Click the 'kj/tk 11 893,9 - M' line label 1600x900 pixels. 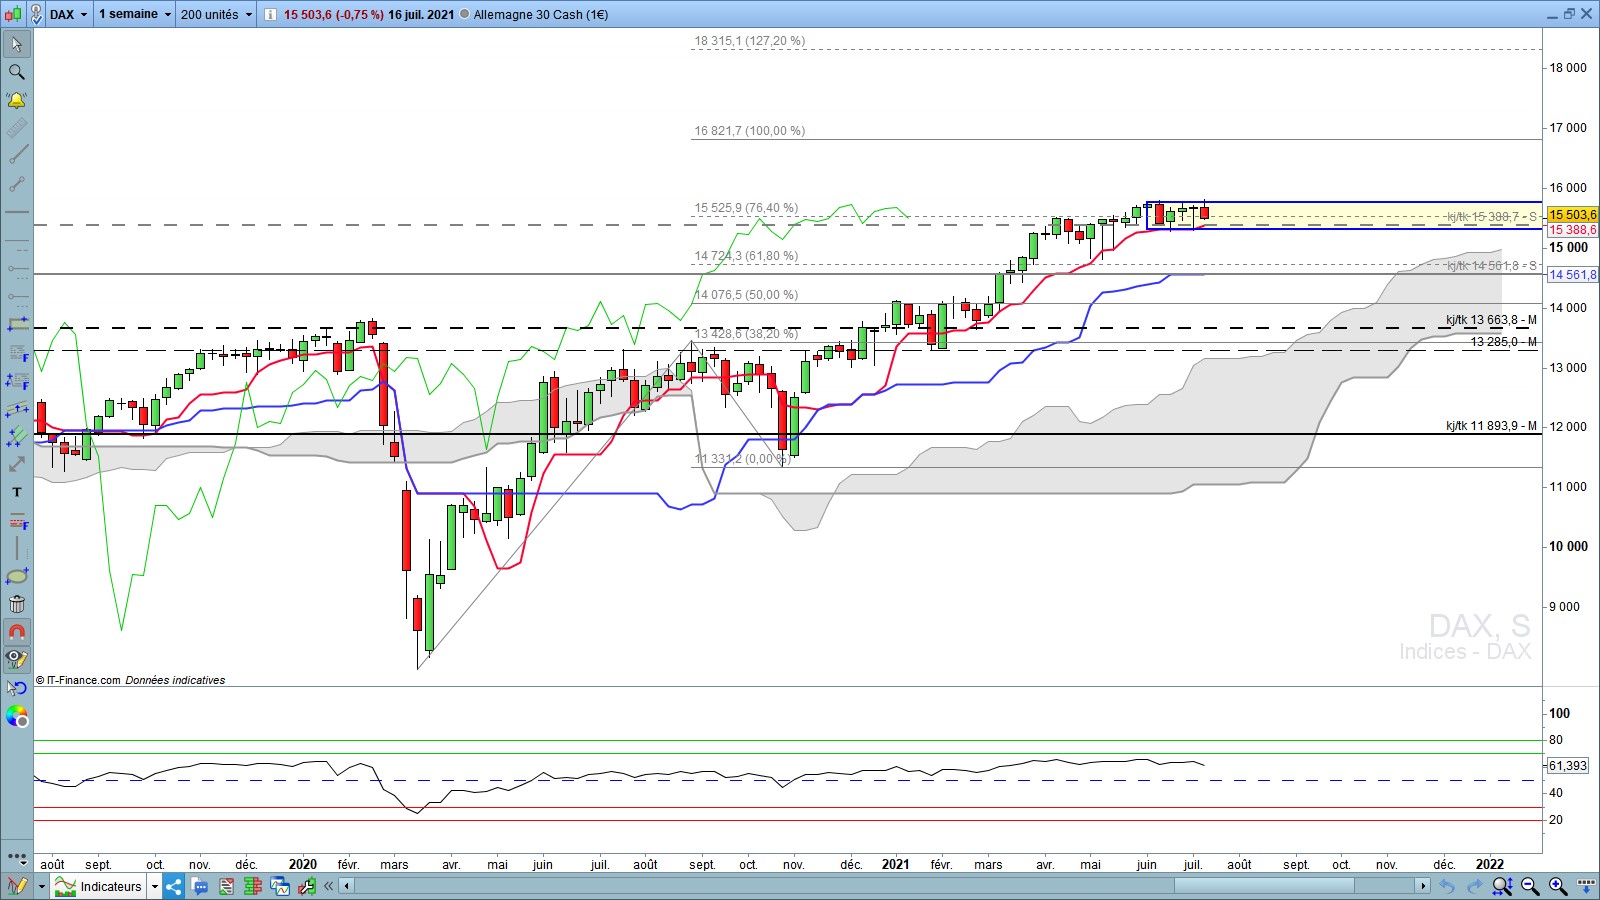coord(1491,426)
